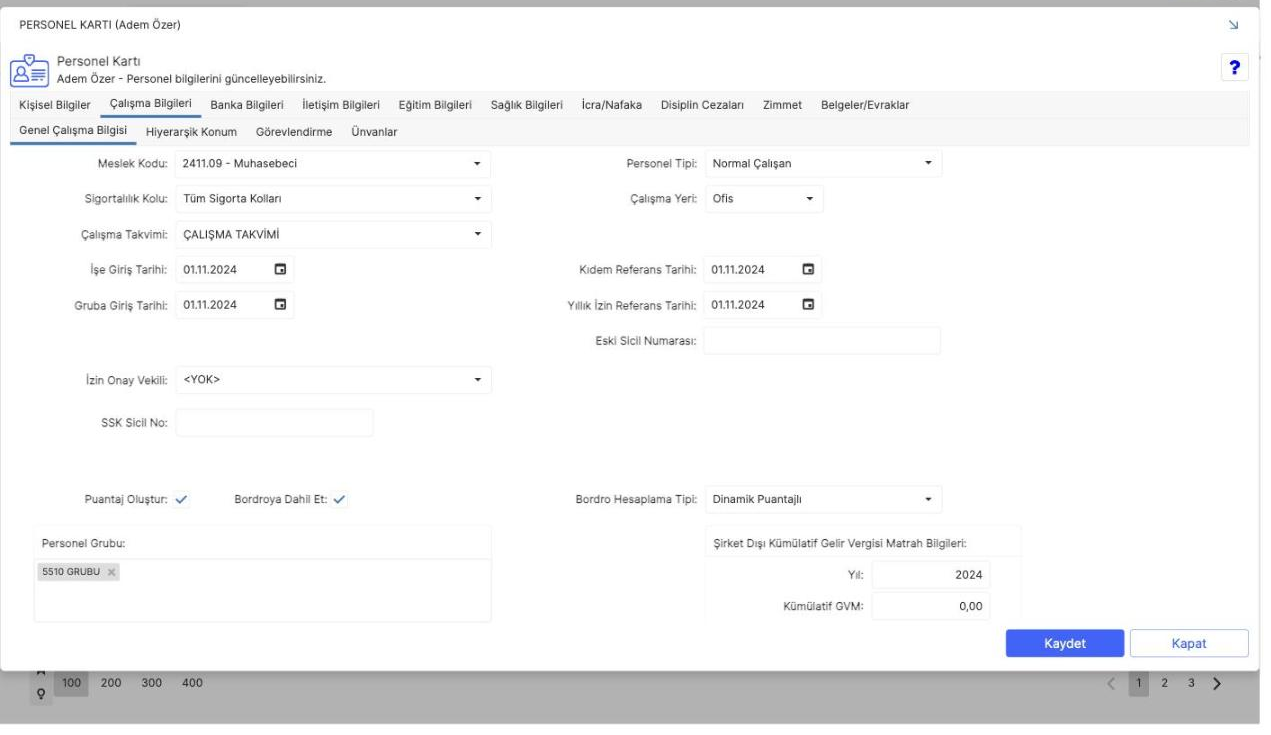Expand the Çalışma Yeri dropdown

tap(809, 198)
